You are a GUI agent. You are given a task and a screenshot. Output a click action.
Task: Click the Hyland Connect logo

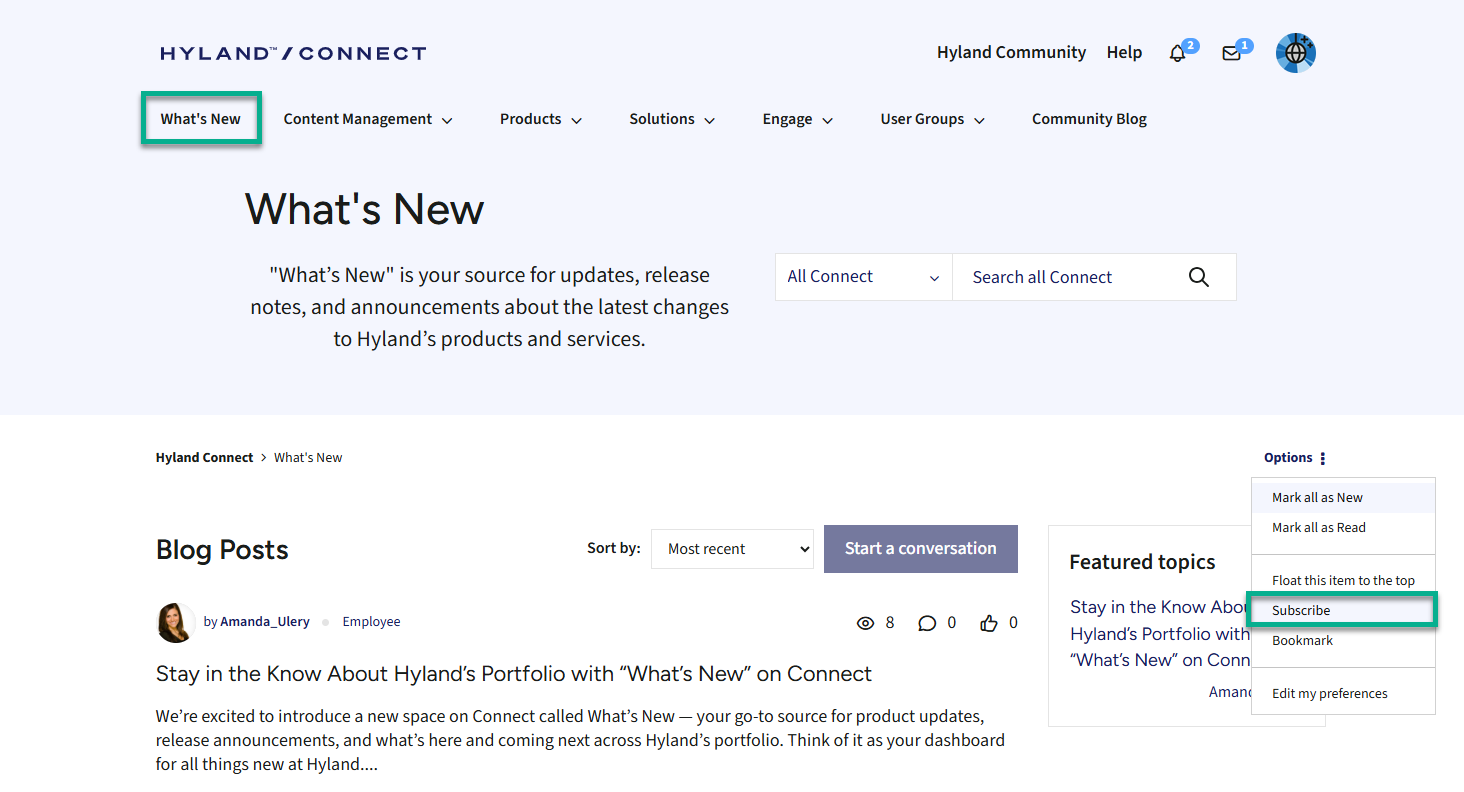[293, 53]
